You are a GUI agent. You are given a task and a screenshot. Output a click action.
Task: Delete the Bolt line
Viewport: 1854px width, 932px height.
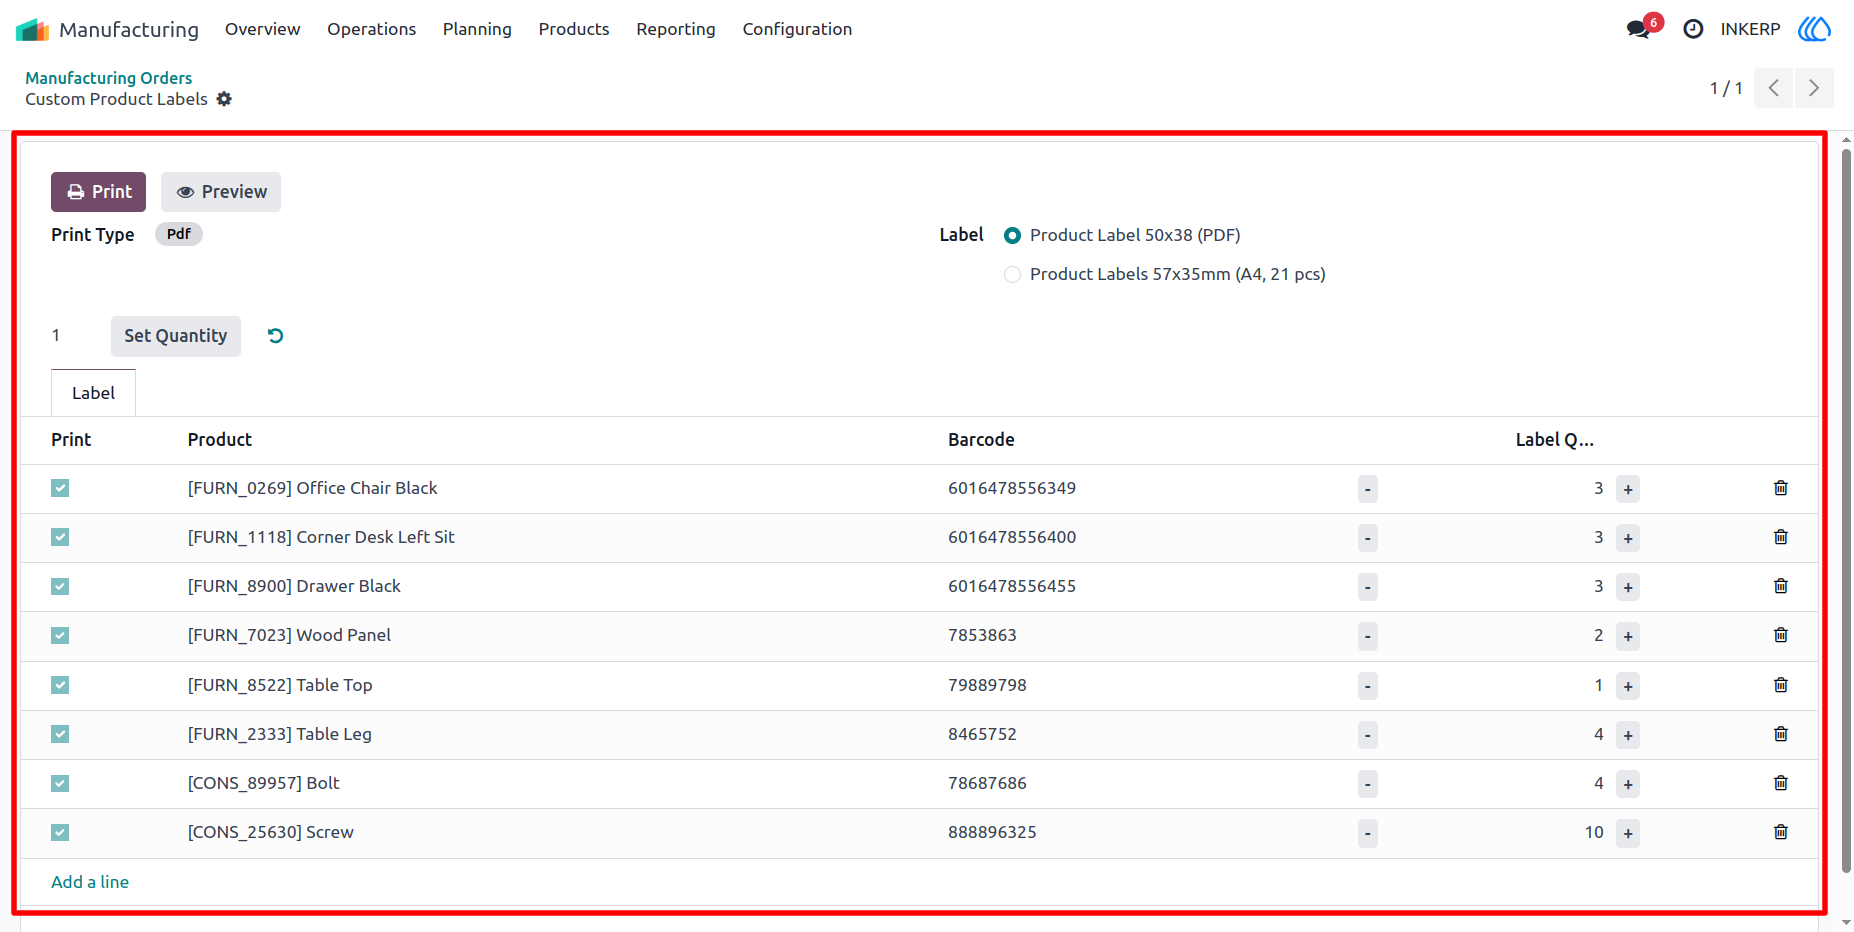1781,783
